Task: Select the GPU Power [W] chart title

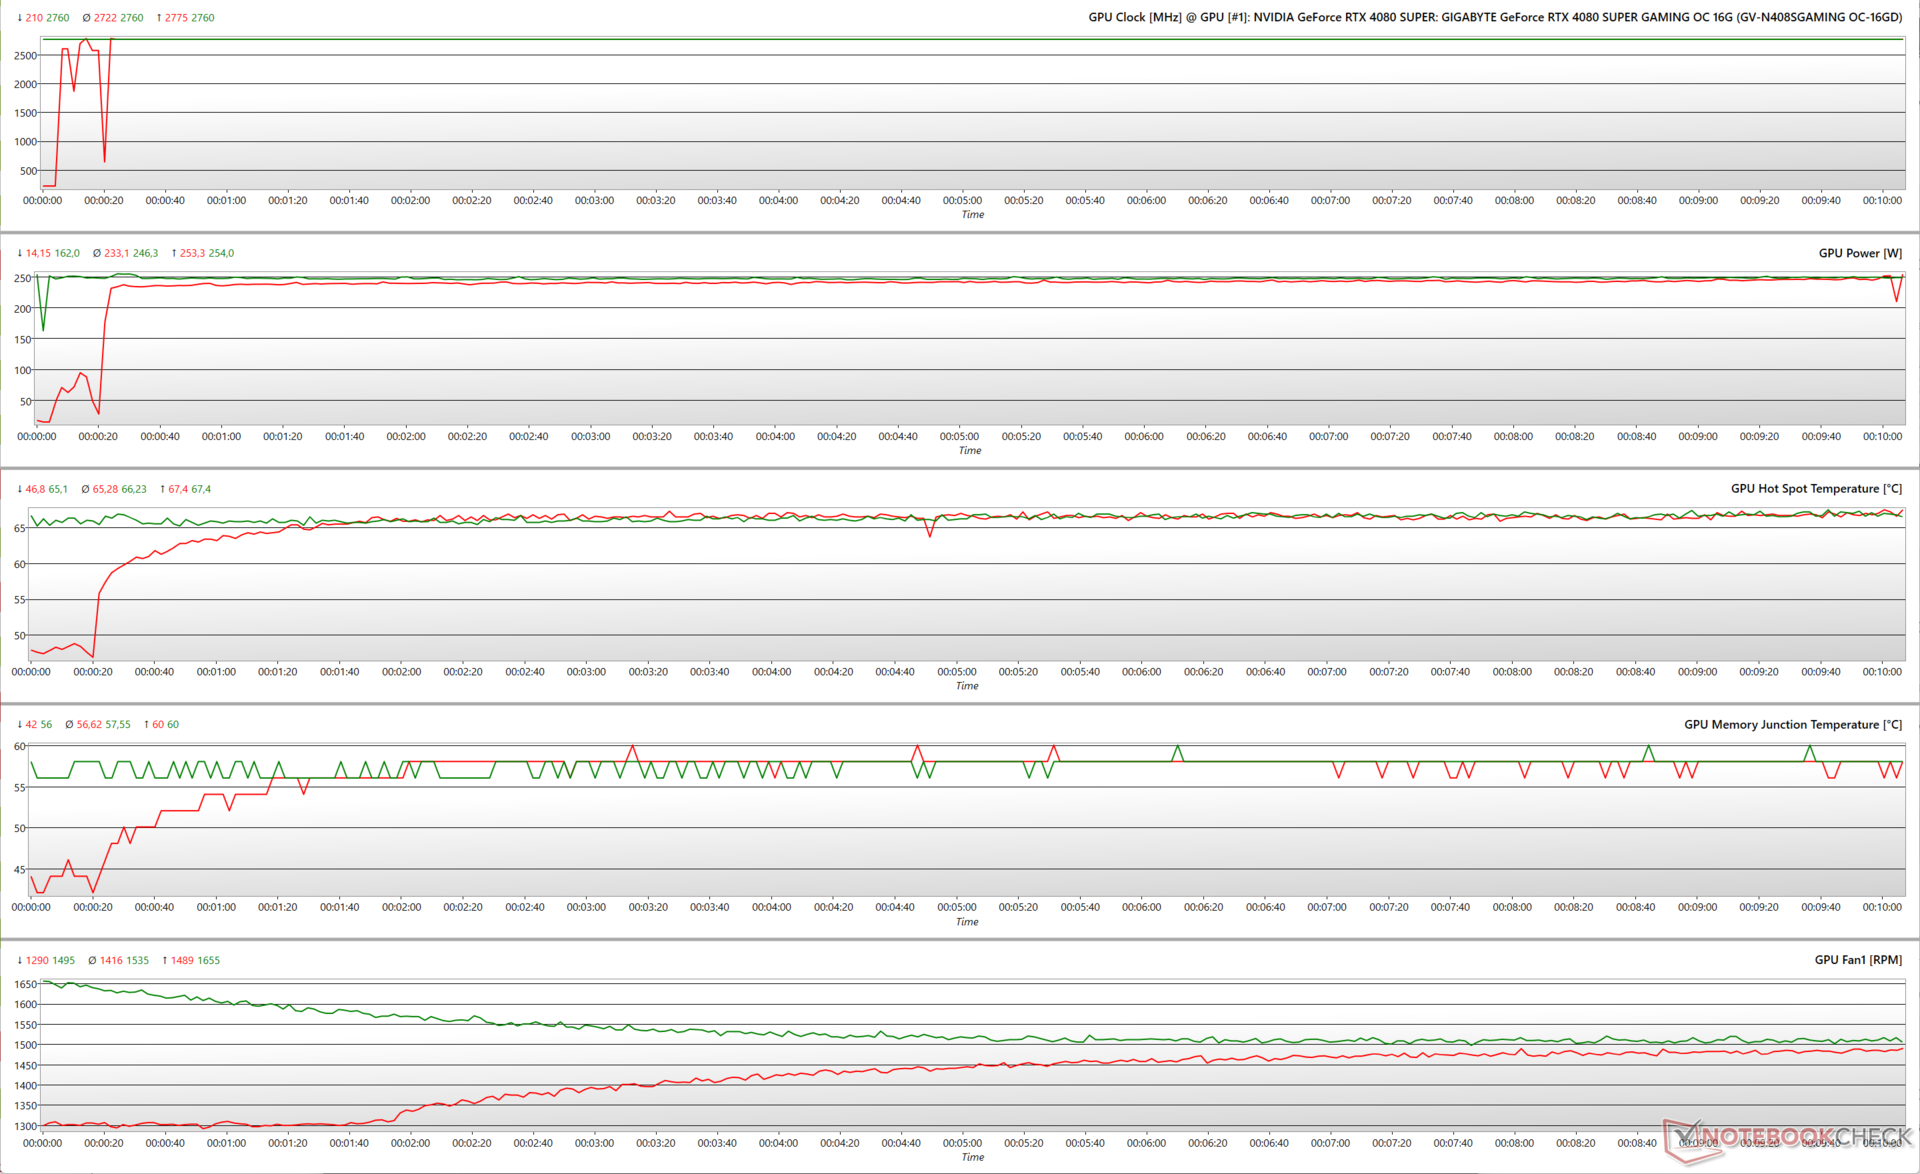Action: pos(1860,253)
